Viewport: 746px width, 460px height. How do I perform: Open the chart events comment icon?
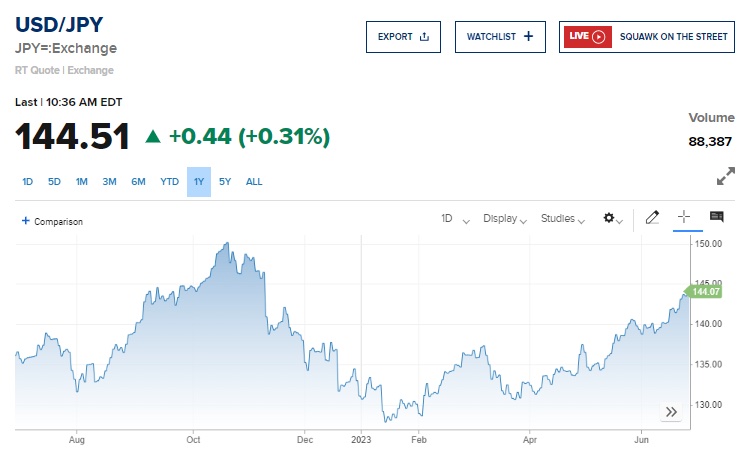coord(717,217)
